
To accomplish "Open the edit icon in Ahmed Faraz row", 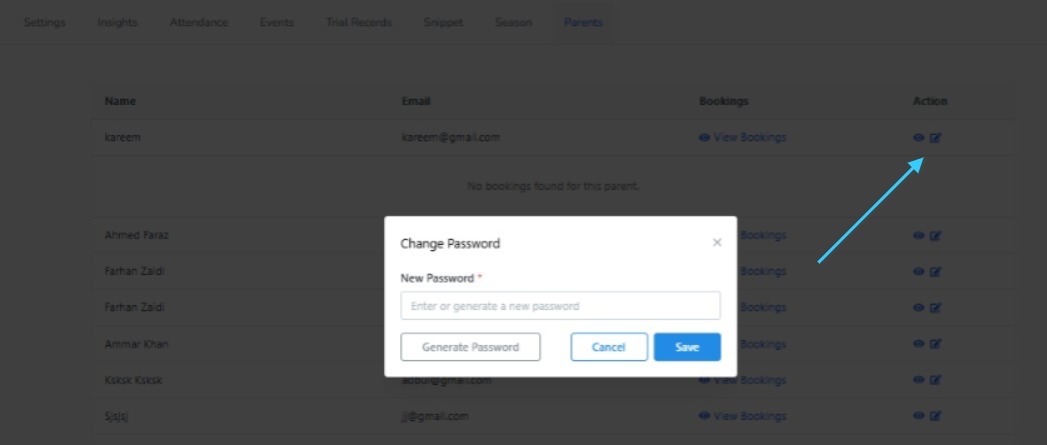I will 935,235.
